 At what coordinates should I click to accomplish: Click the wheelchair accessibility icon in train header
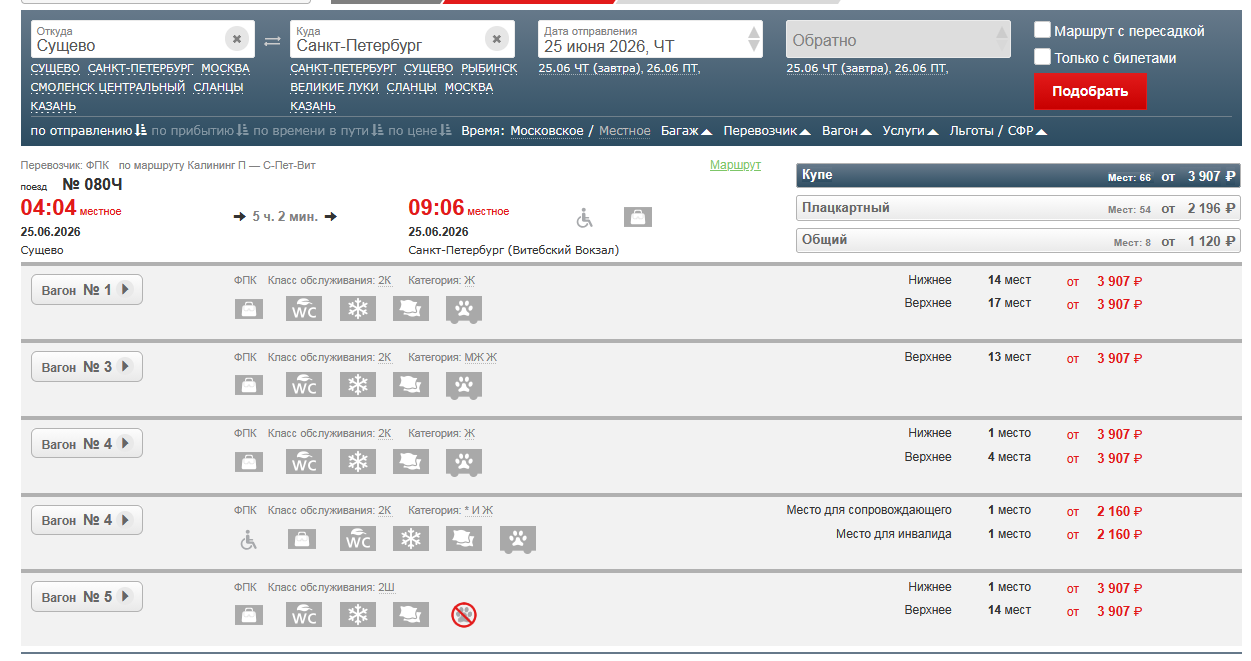[586, 217]
